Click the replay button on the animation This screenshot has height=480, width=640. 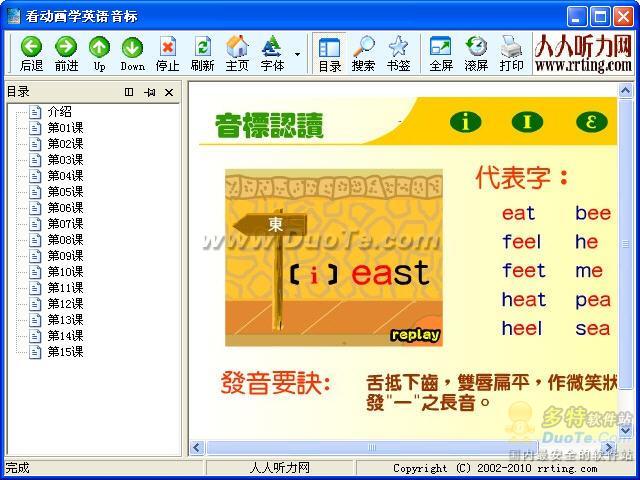[x=414, y=334]
